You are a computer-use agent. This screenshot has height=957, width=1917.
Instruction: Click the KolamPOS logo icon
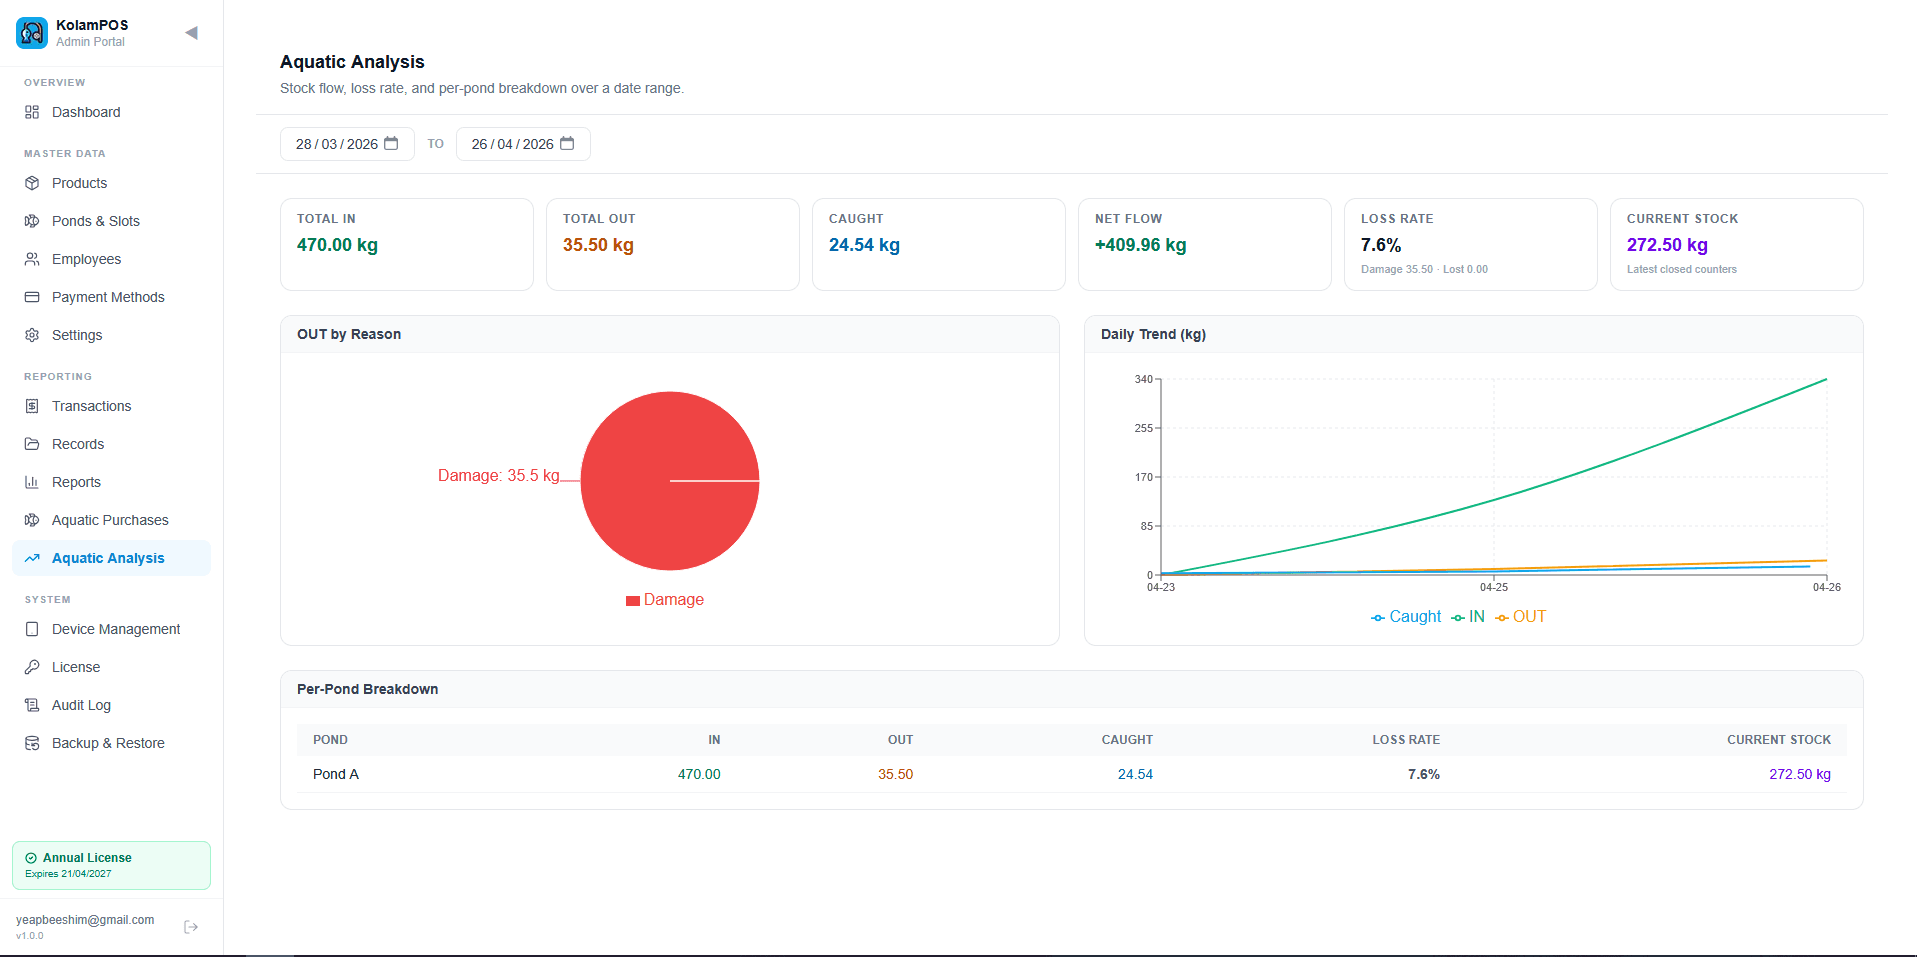click(32, 33)
